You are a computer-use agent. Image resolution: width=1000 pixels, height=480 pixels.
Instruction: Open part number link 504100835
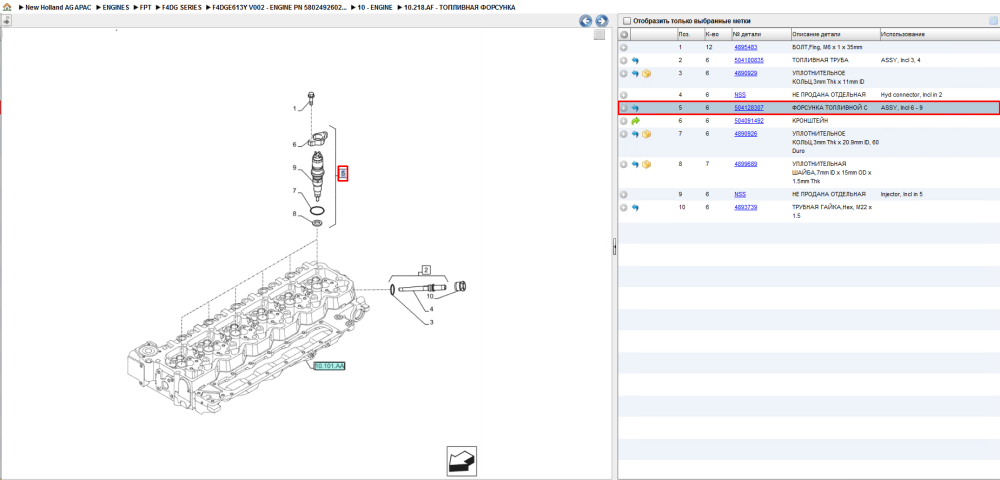tap(749, 60)
